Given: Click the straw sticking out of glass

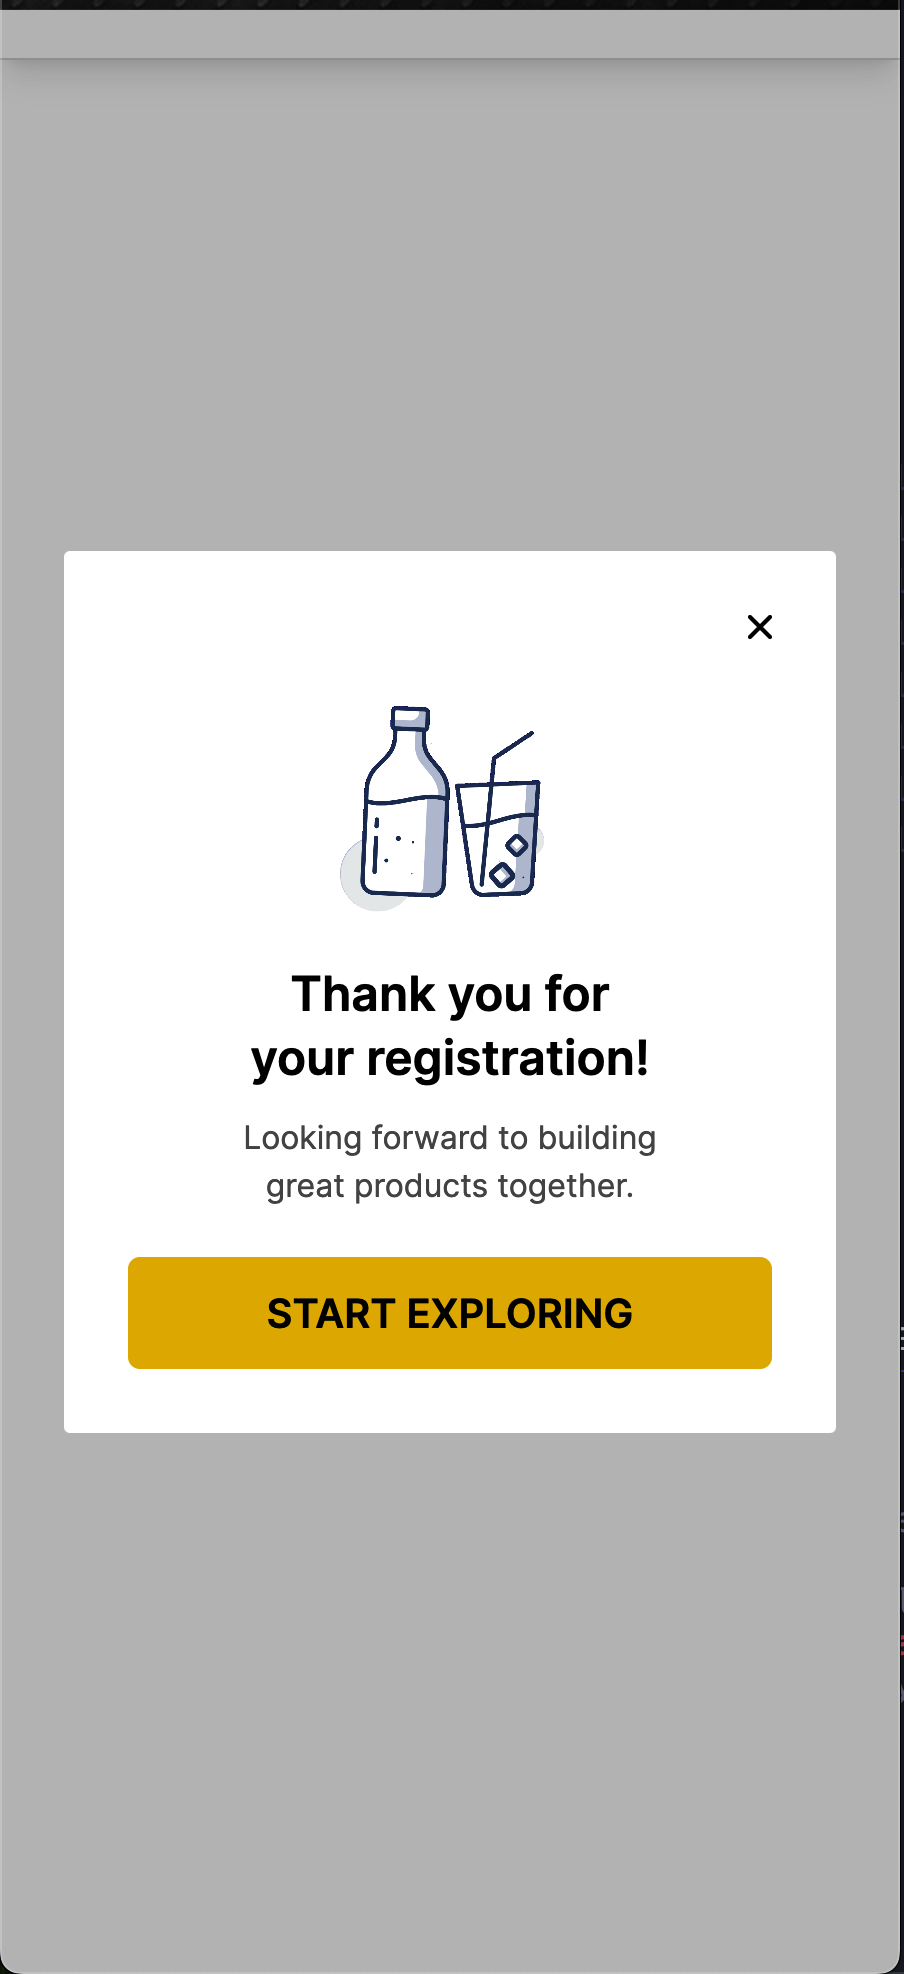Looking at the screenshot, I should point(512,745).
